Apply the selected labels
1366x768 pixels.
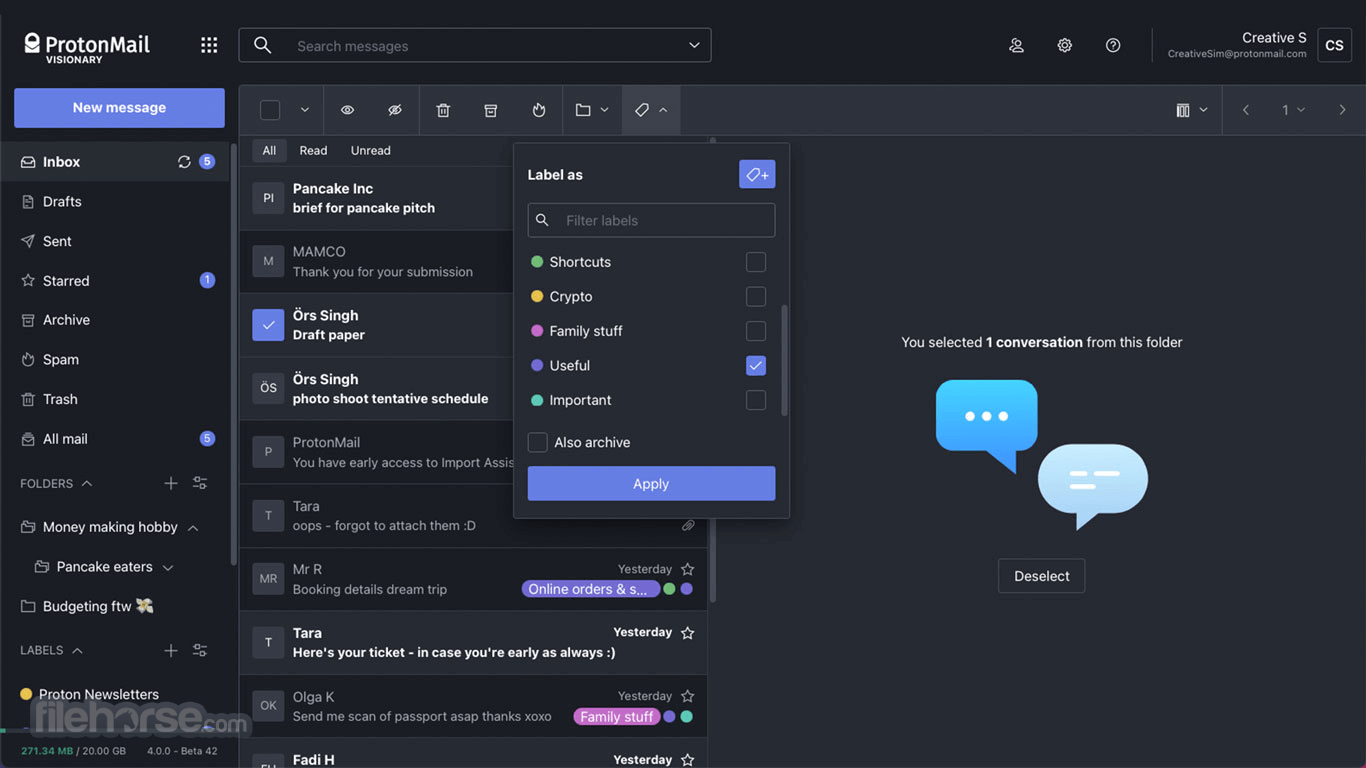[x=651, y=483]
